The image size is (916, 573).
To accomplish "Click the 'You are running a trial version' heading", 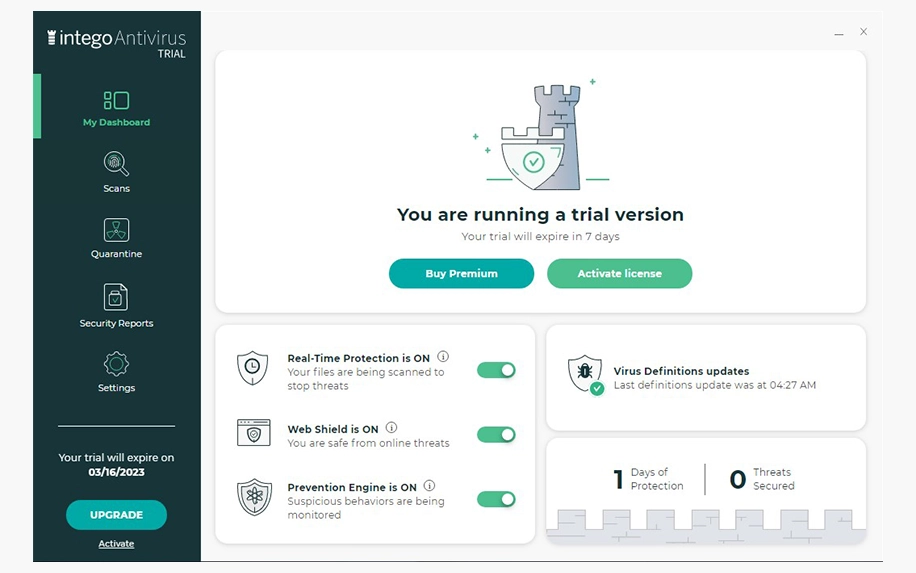I will coord(540,214).
